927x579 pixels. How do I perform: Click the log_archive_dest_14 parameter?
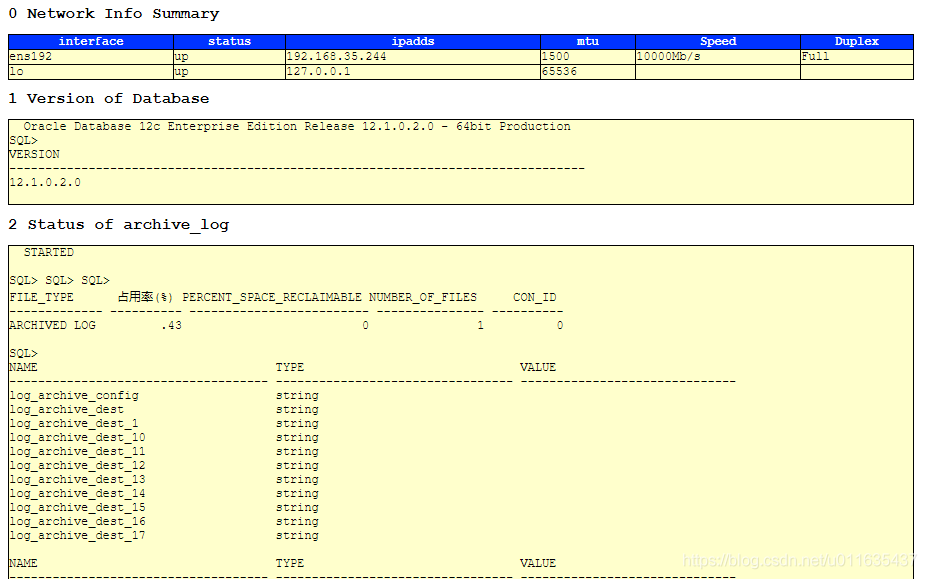[x=77, y=494]
